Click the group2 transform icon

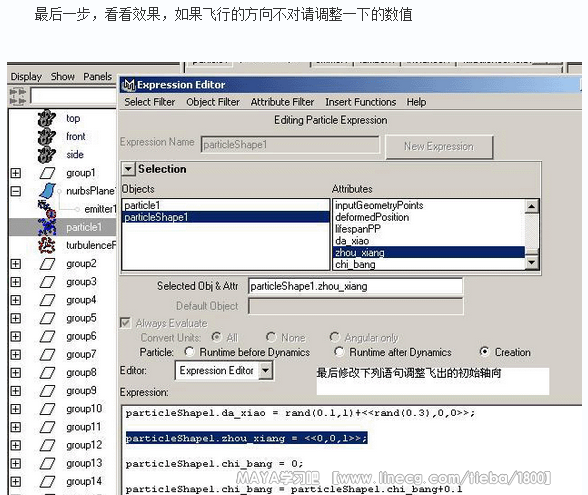point(47,264)
